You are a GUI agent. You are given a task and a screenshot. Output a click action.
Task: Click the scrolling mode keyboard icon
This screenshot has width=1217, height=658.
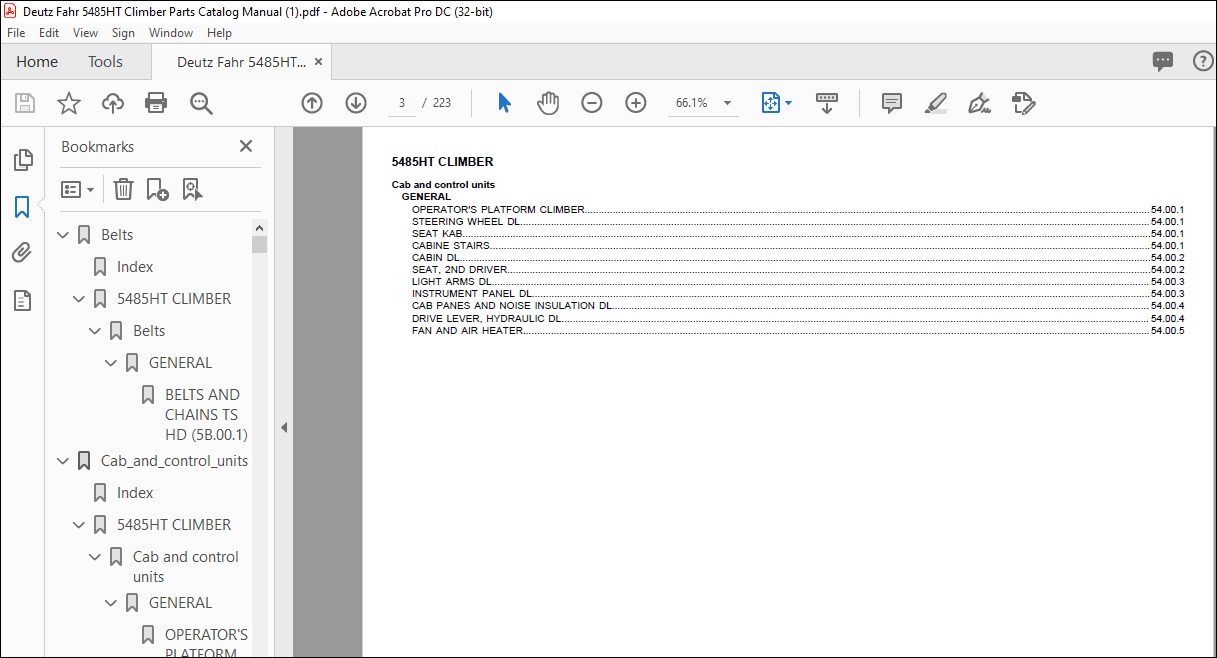pyautogui.click(x=827, y=103)
